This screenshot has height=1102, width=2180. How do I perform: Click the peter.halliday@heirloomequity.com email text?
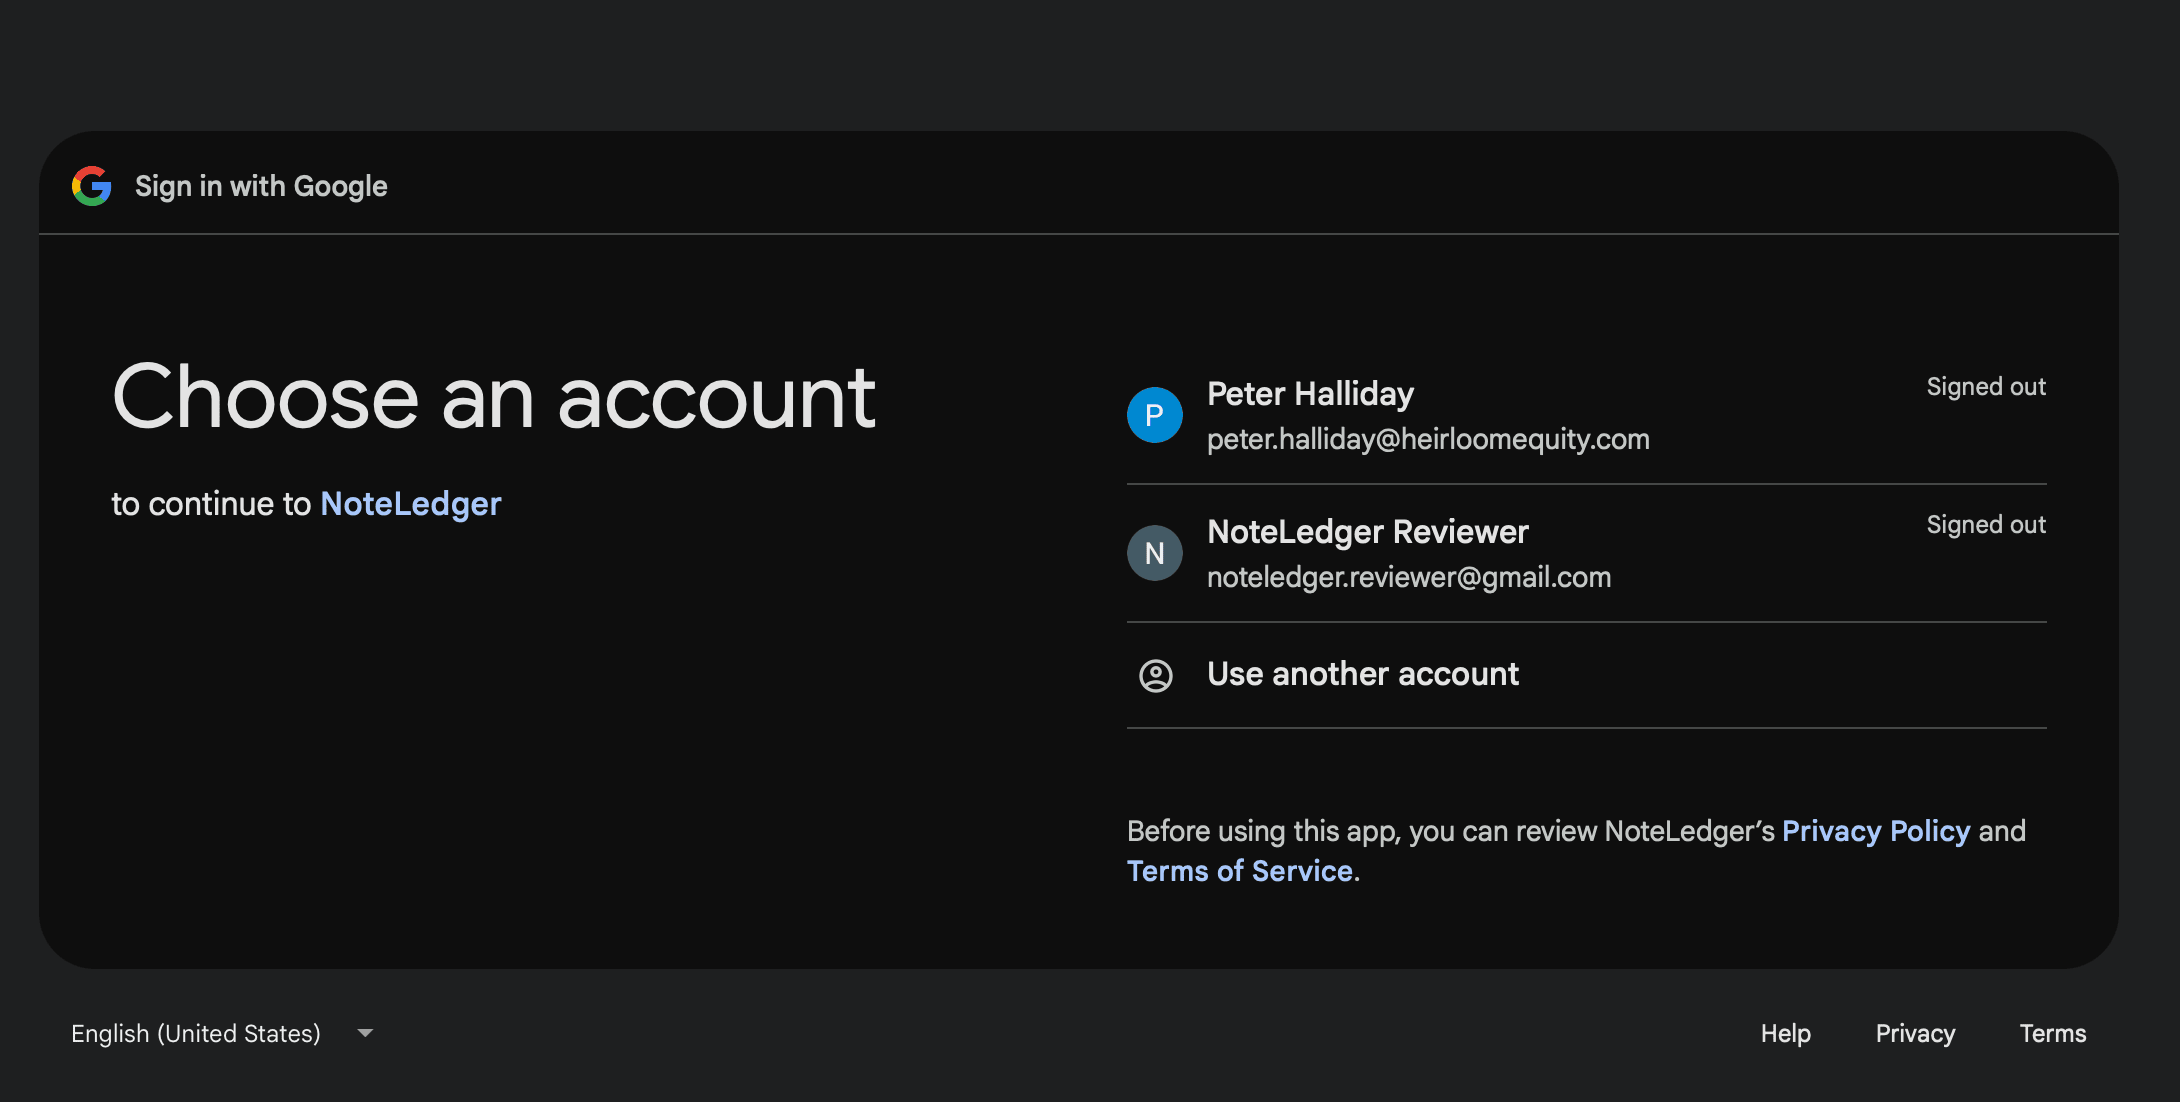pyautogui.click(x=1428, y=439)
